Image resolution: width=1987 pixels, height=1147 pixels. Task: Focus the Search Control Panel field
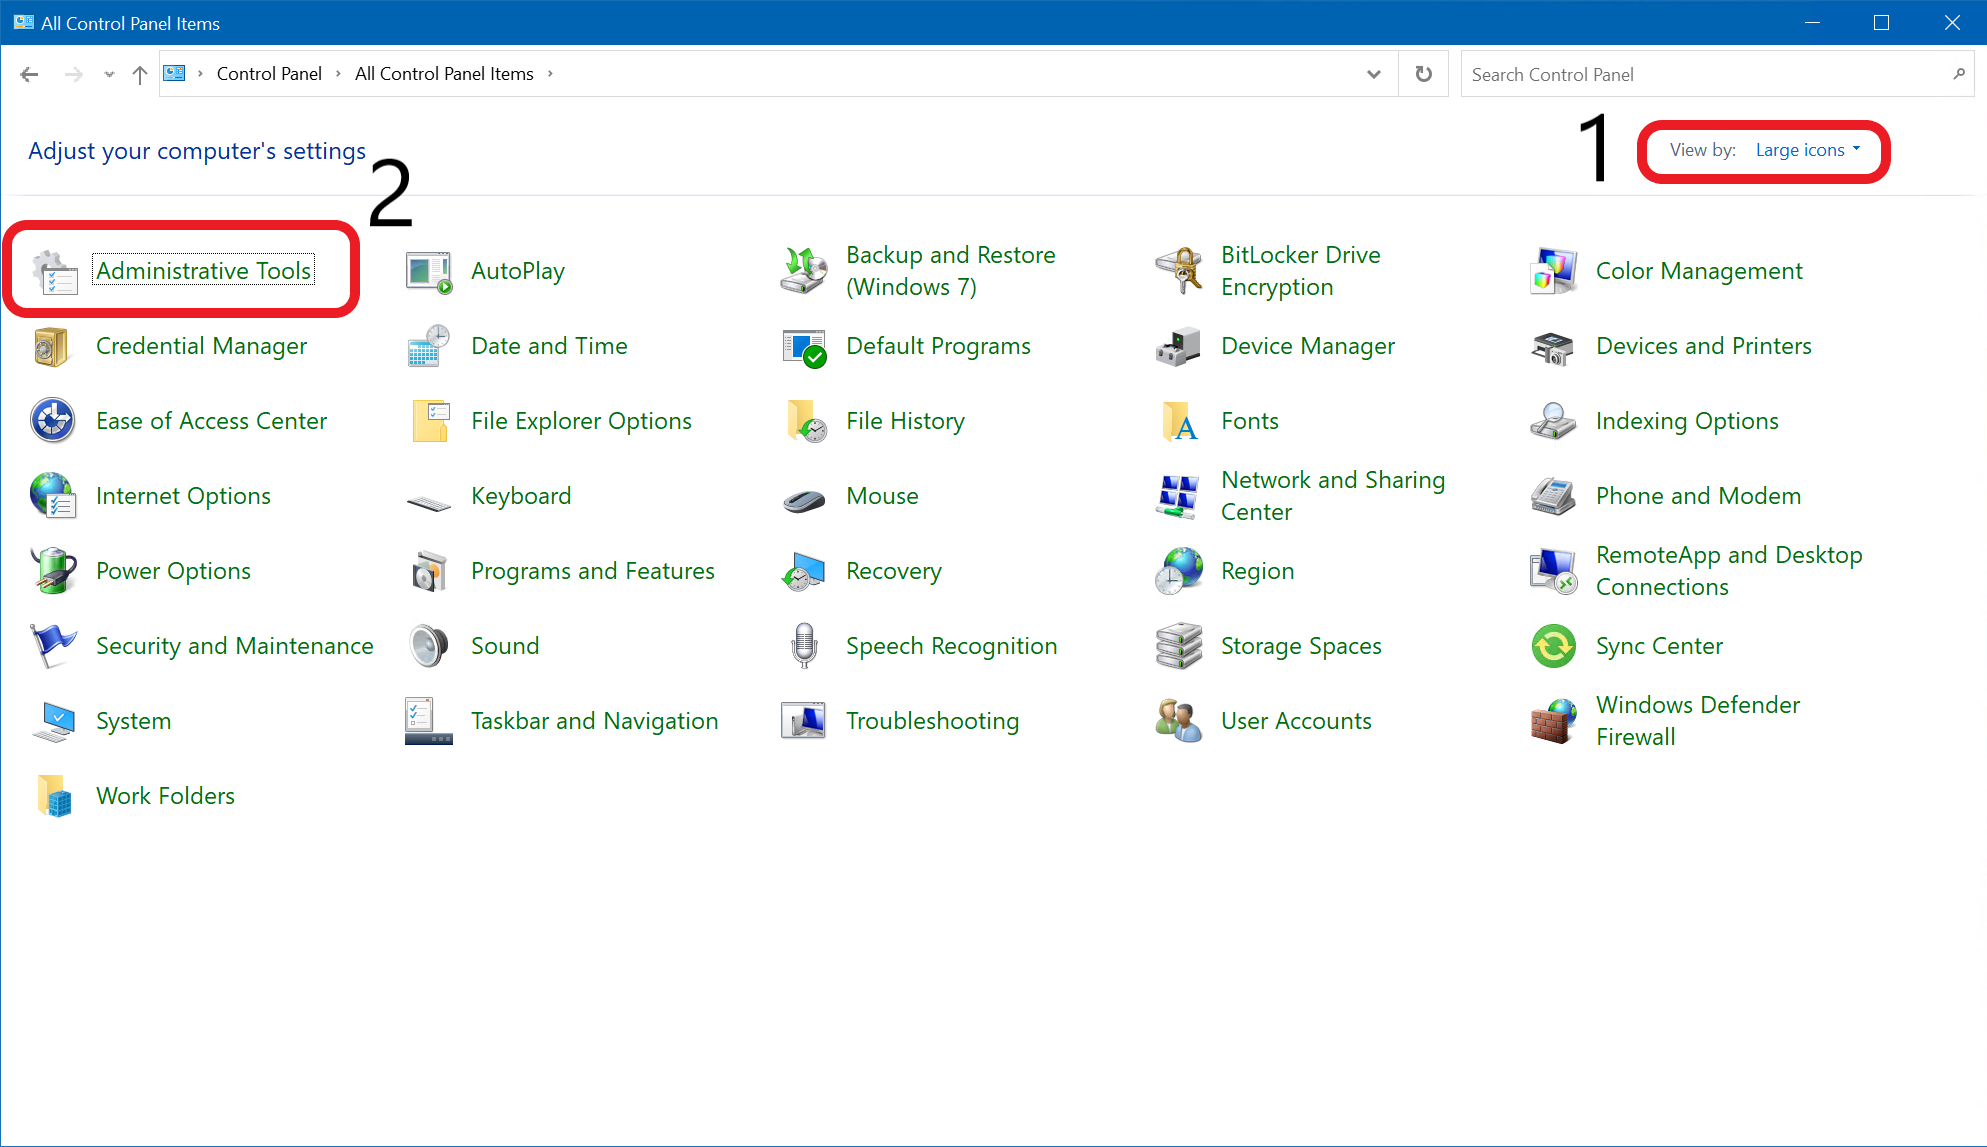pyautogui.click(x=1717, y=74)
